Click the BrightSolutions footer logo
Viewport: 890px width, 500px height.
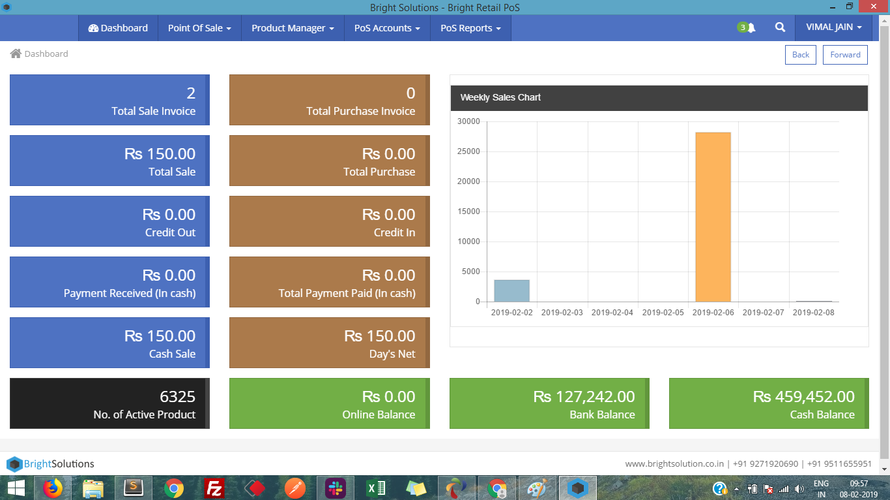click(51, 464)
